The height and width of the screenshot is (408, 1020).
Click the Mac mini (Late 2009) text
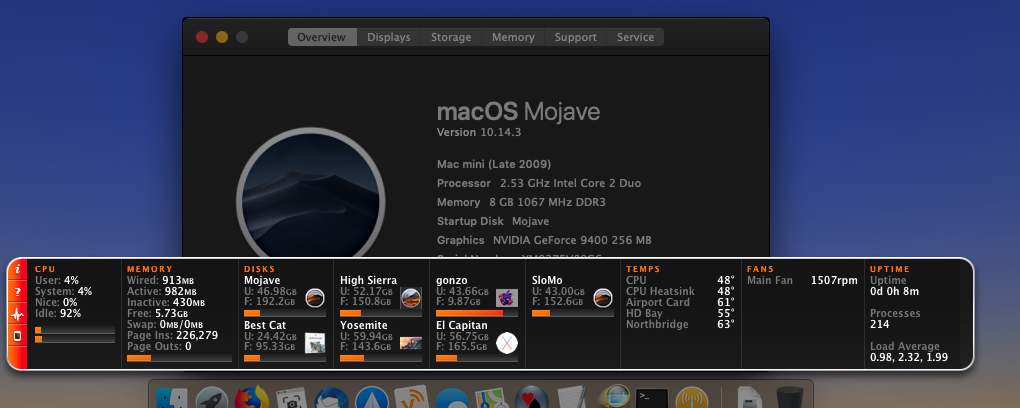[494, 164]
